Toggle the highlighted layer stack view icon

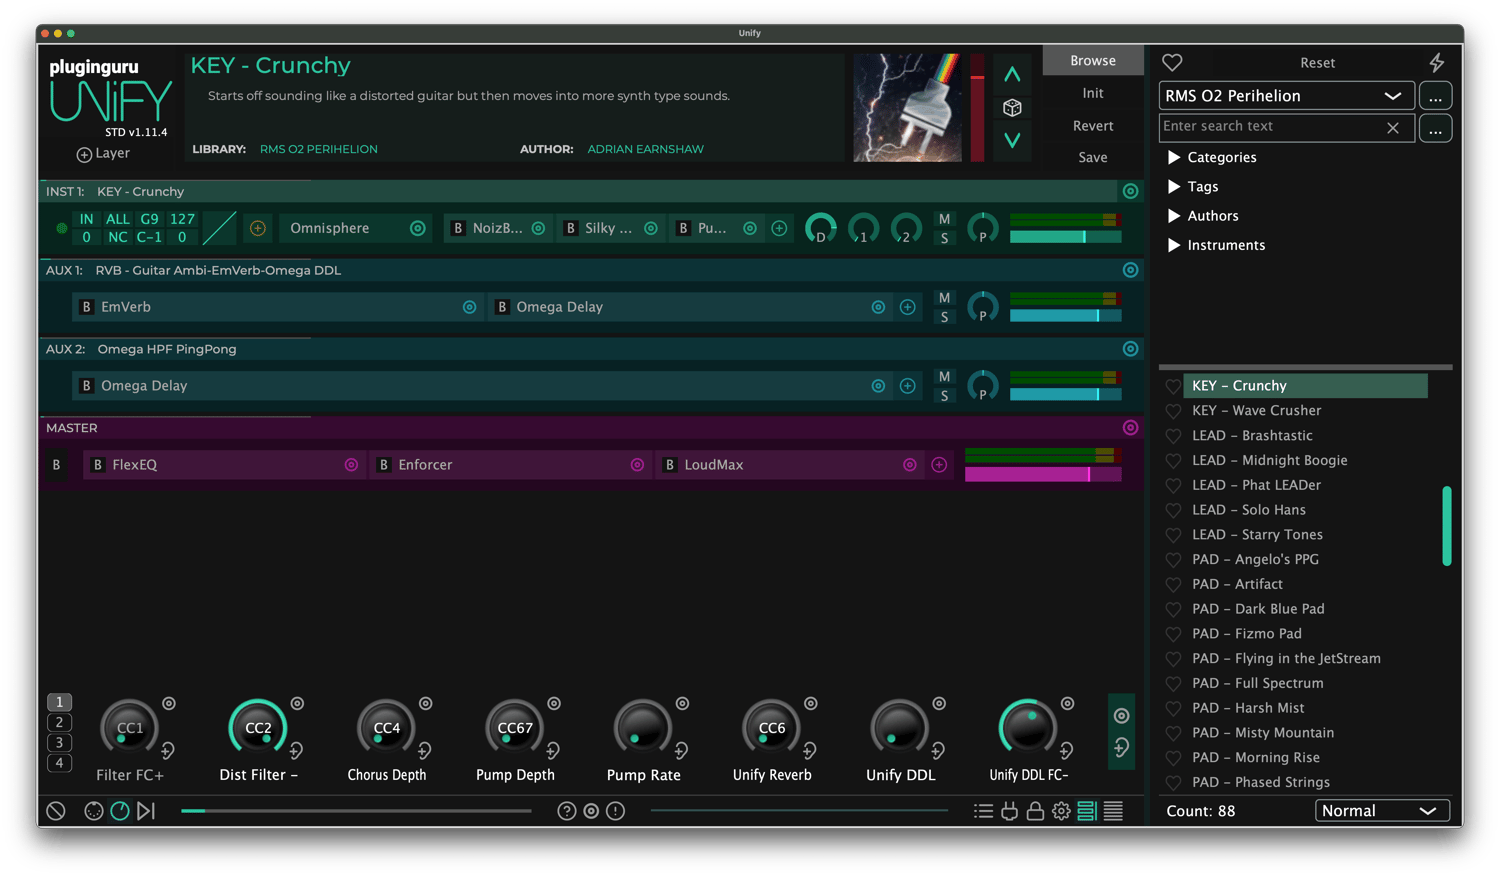(x=1087, y=811)
